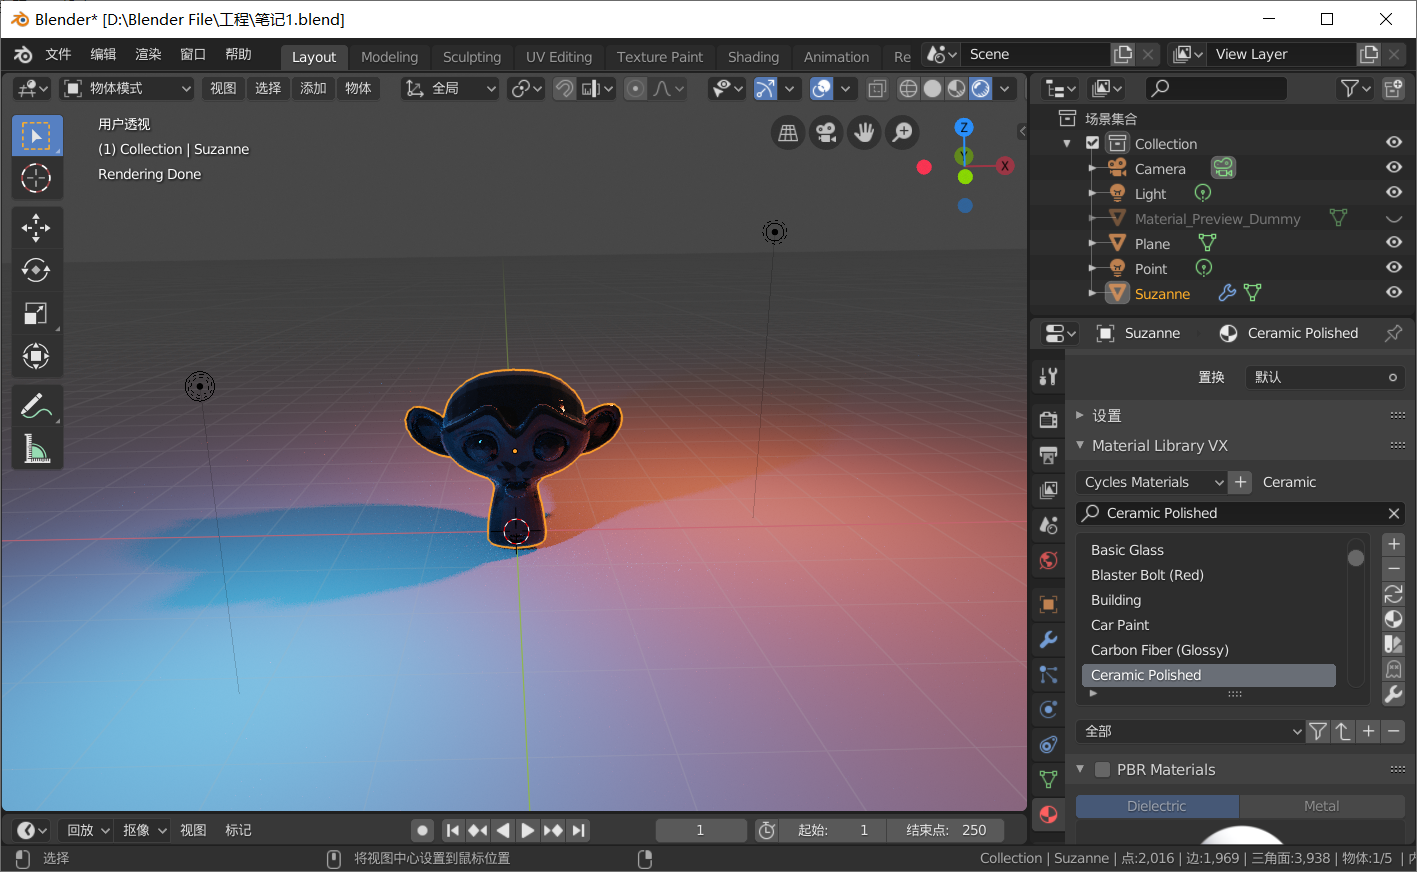Click the Z axis in navigation gizmo
This screenshot has height=872, width=1417.
pos(964,127)
